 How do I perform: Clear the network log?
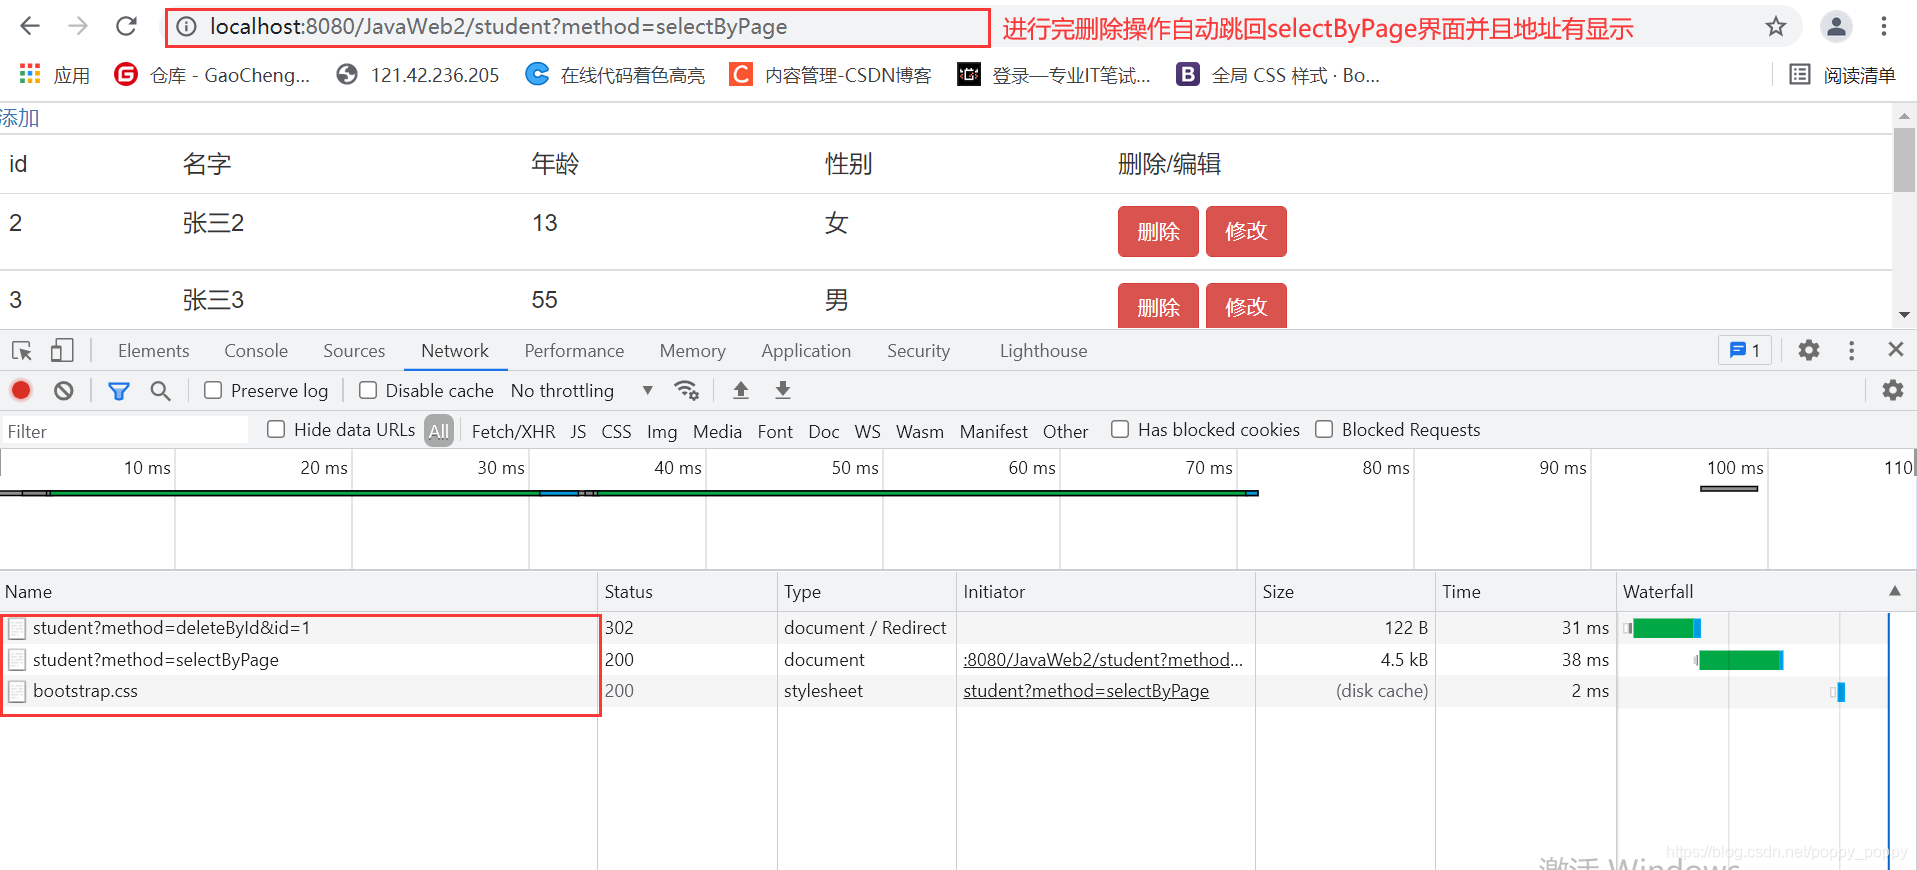pos(64,390)
